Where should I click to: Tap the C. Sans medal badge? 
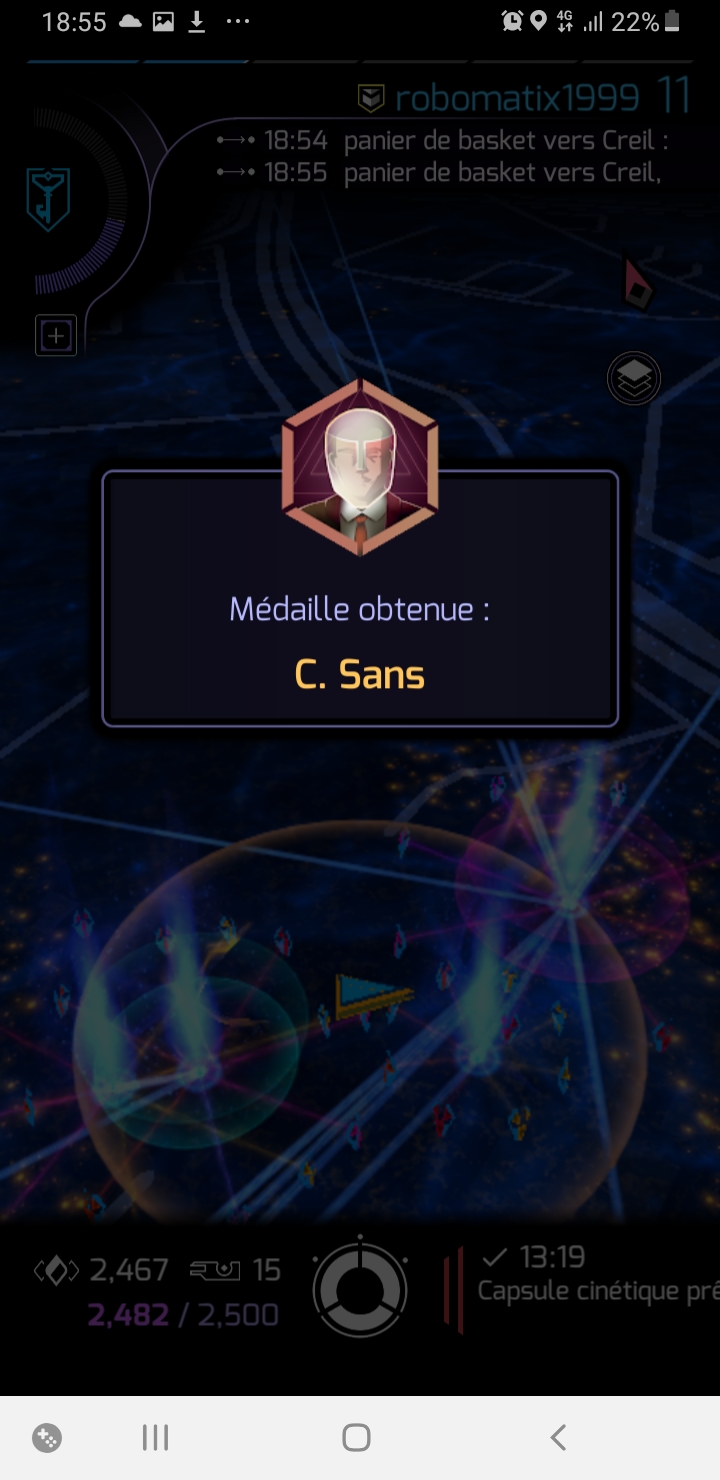(x=360, y=468)
